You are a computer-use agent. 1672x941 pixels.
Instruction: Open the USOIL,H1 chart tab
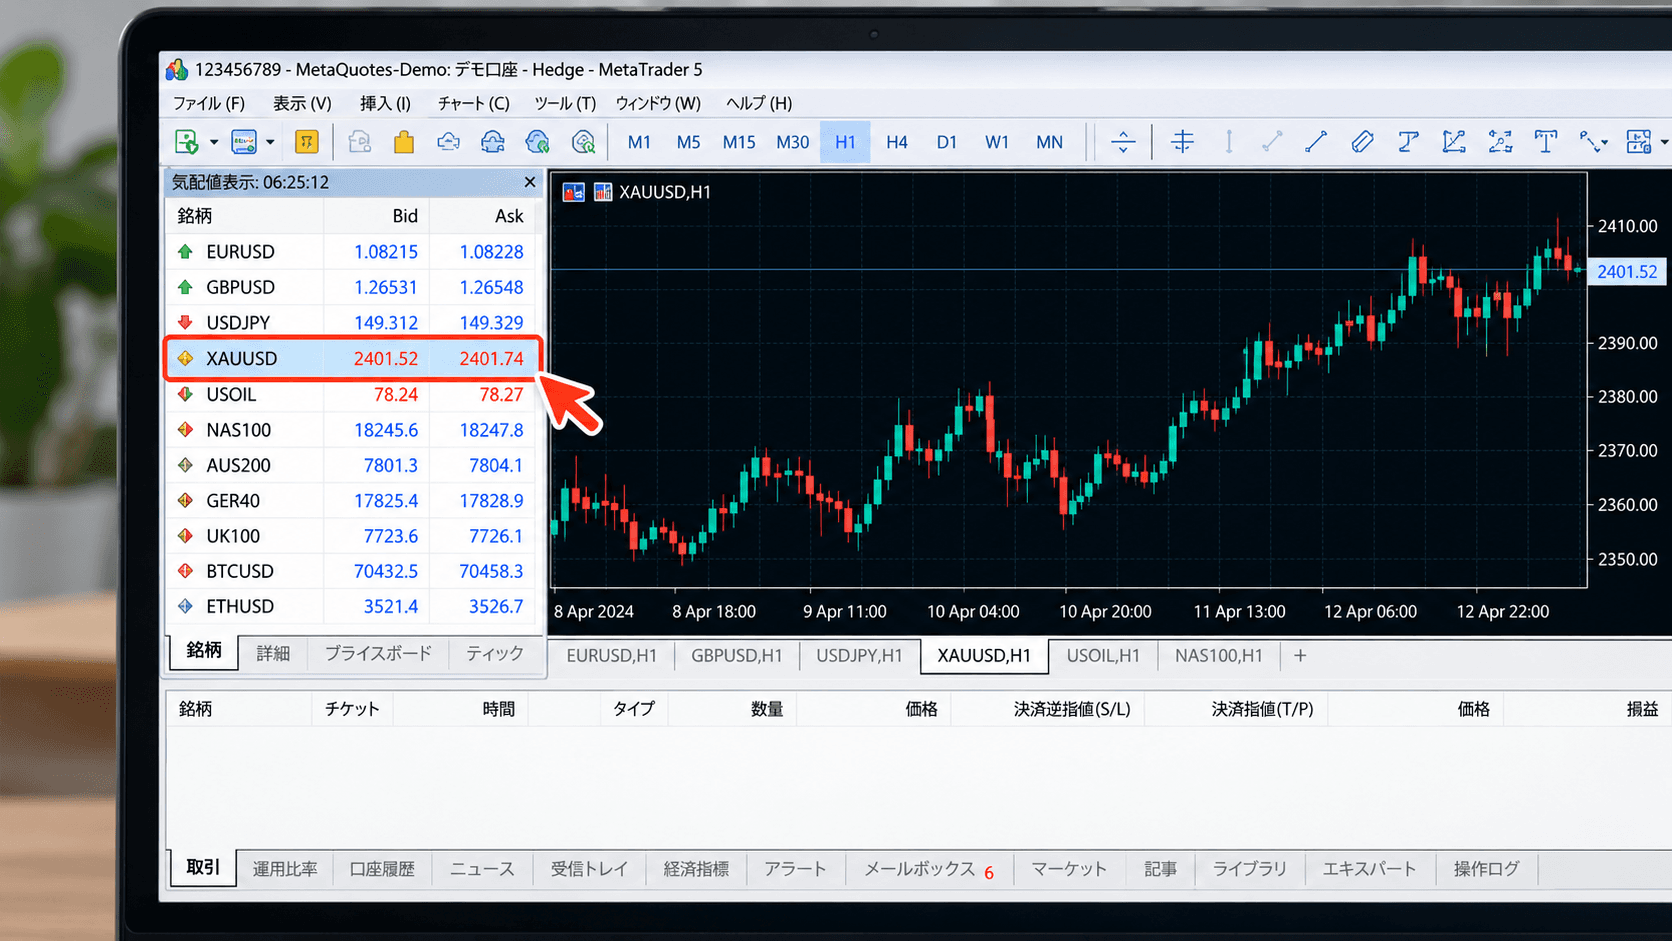[1103, 656]
